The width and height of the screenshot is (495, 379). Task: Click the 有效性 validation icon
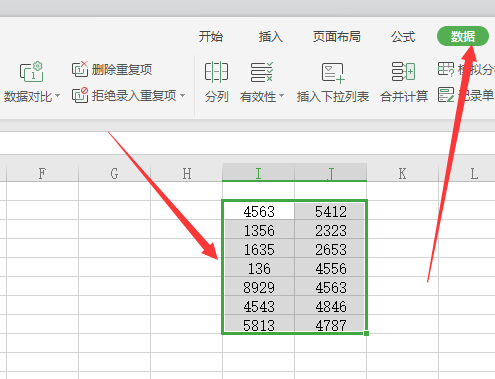(262, 72)
